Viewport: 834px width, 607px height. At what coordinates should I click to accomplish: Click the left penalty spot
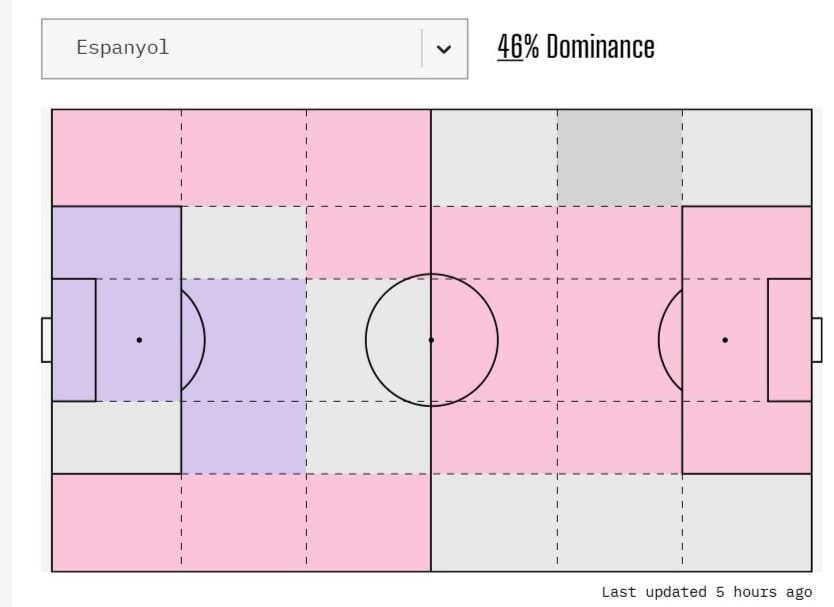139,340
